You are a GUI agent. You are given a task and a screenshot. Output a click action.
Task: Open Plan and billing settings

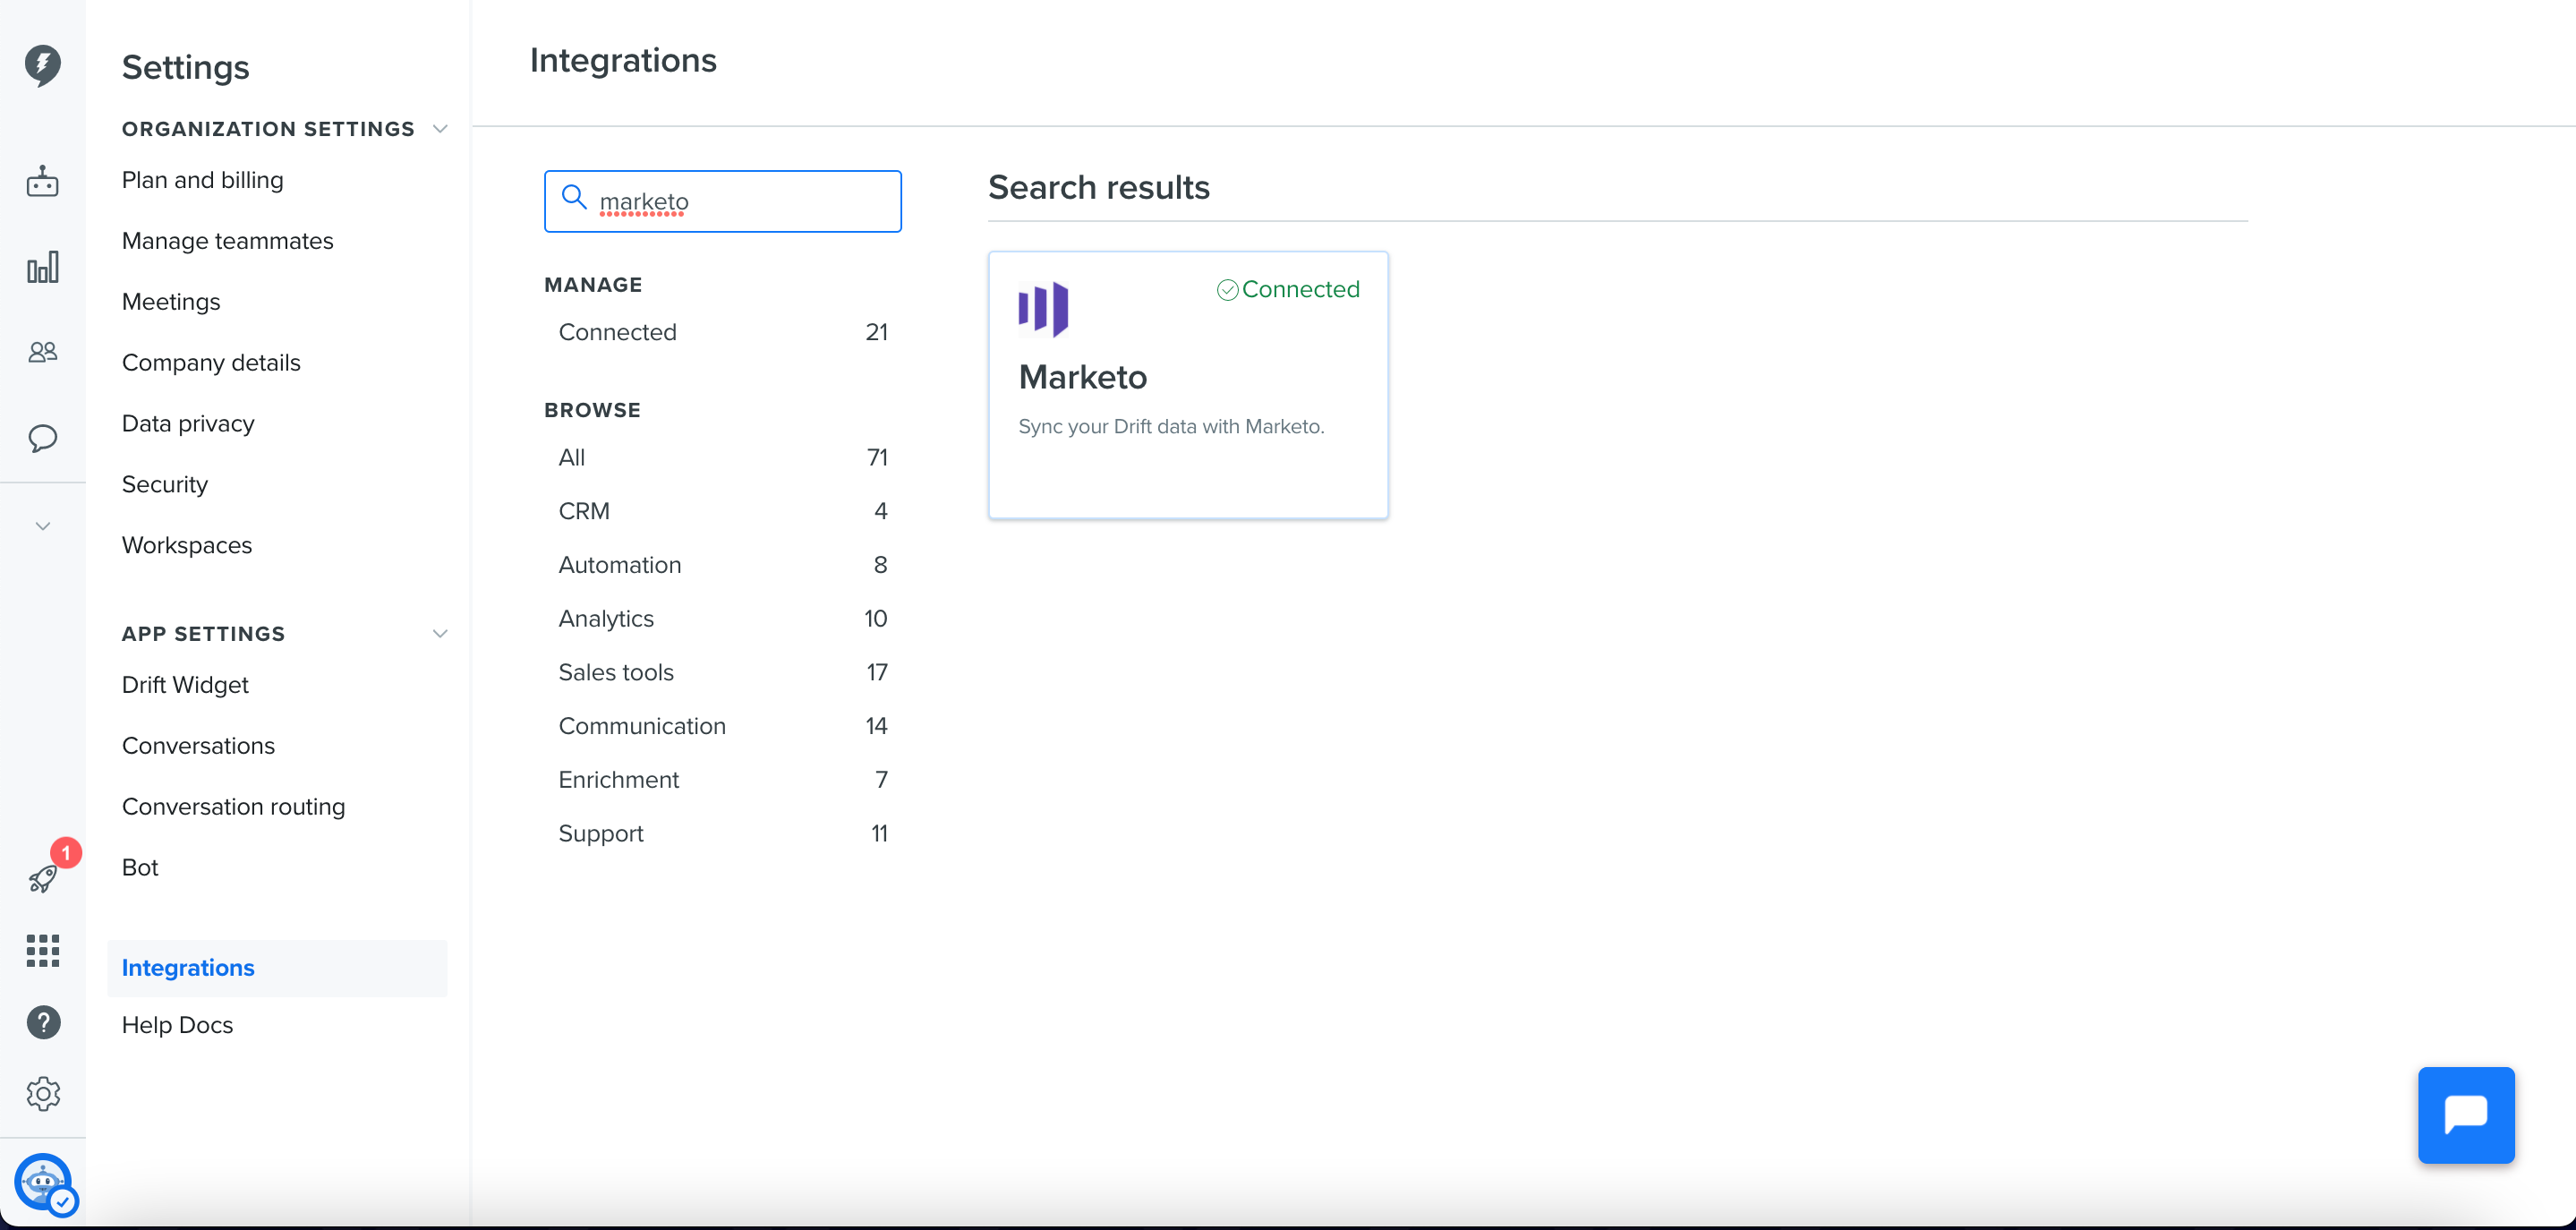click(203, 180)
